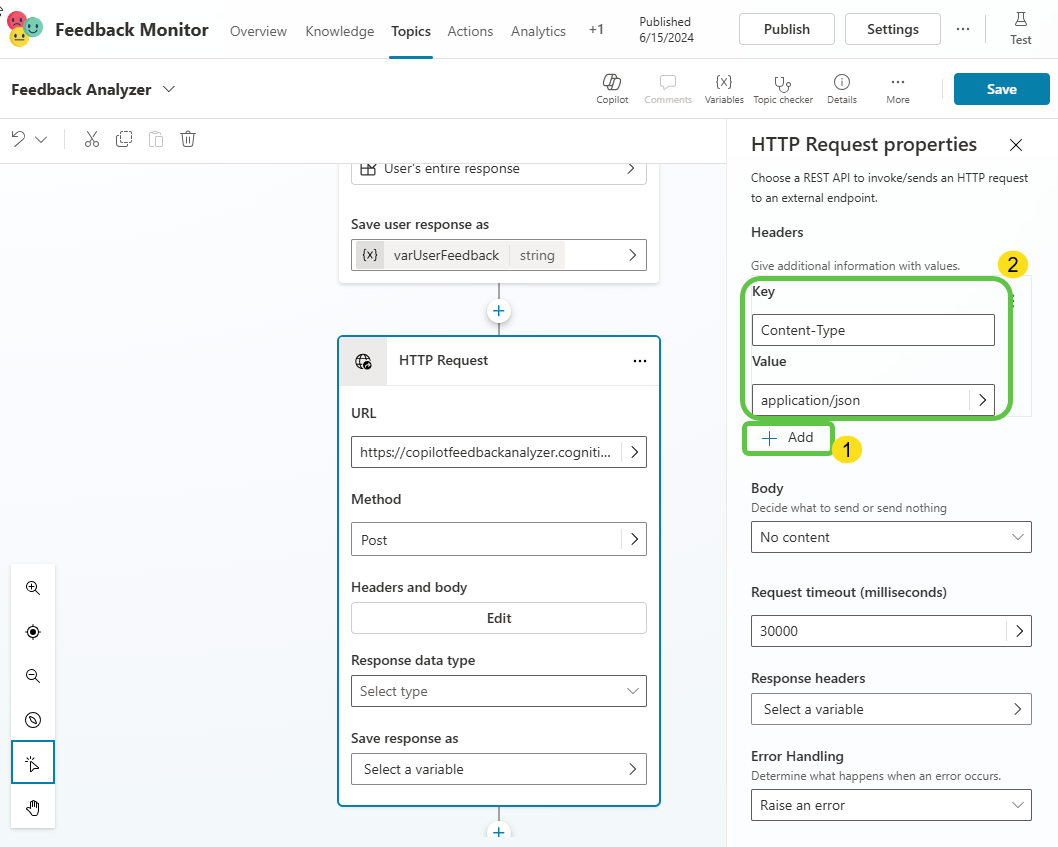
Task: Open the Variables panel
Action: [723, 88]
